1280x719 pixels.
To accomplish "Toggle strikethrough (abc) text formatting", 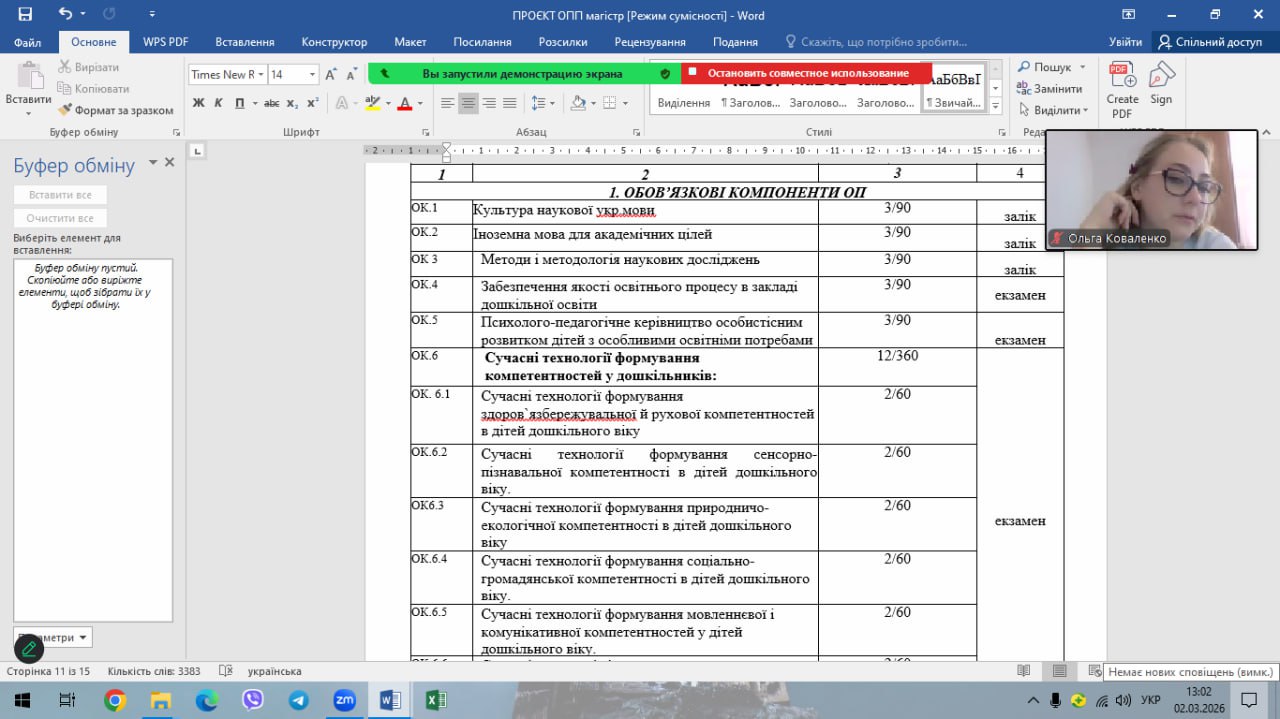I will pyautogui.click(x=271, y=103).
